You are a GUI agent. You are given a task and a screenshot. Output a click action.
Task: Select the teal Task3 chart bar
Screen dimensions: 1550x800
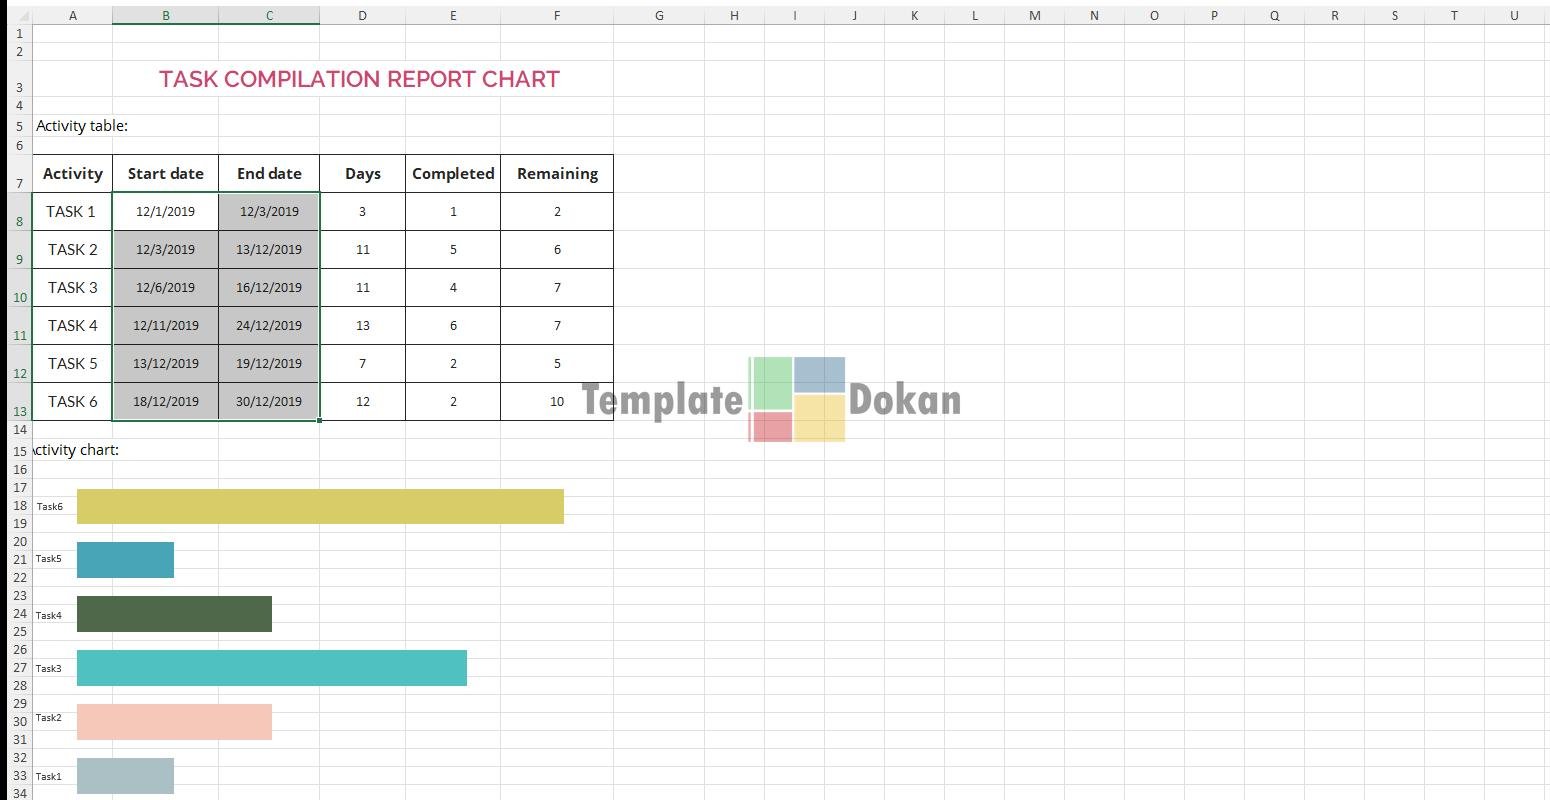[x=271, y=668]
